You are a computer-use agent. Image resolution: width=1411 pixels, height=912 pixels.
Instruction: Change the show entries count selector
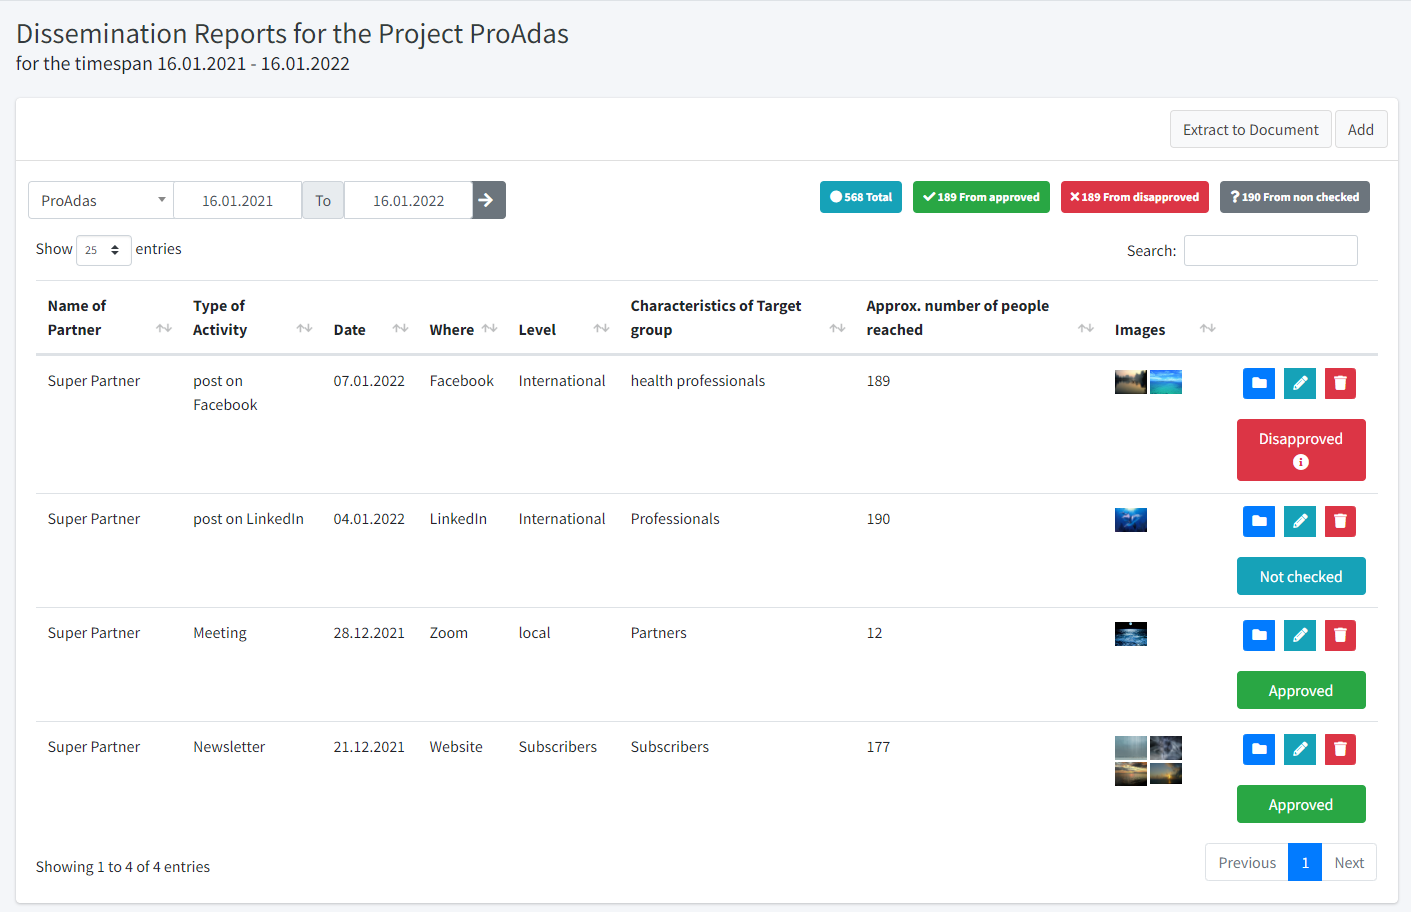pyautogui.click(x=103, y=250)
